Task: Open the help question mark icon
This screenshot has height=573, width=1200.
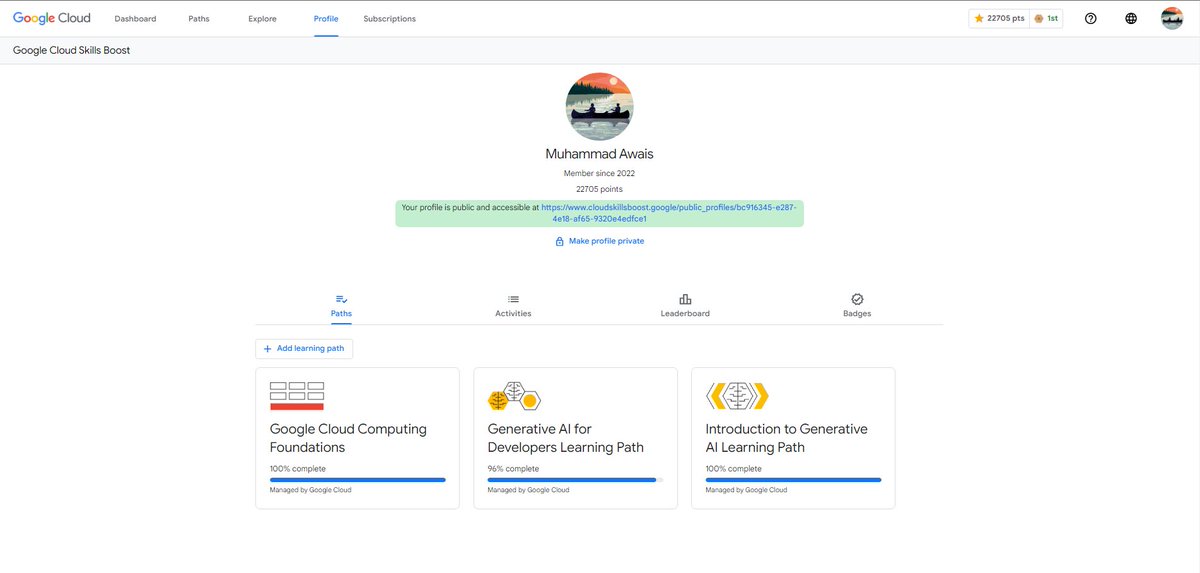Action: pos(1091,18)
